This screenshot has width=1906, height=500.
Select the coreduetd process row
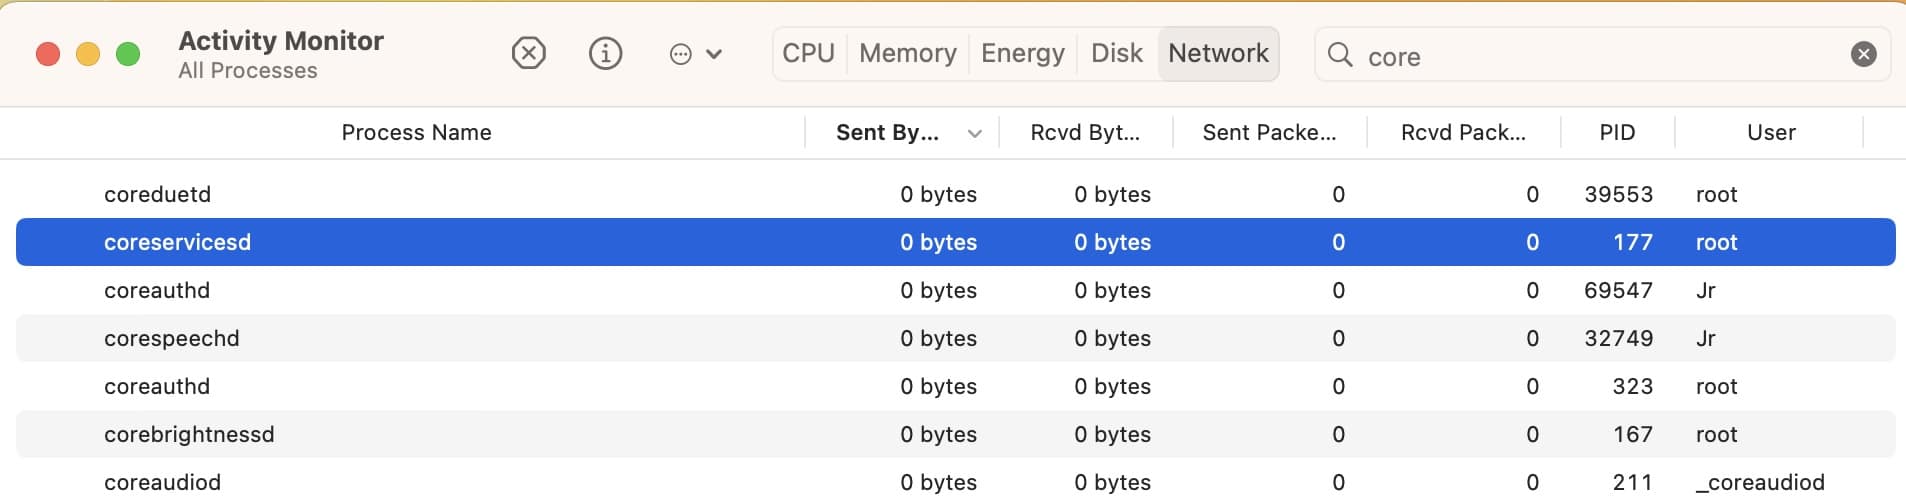tap(956, 194)
